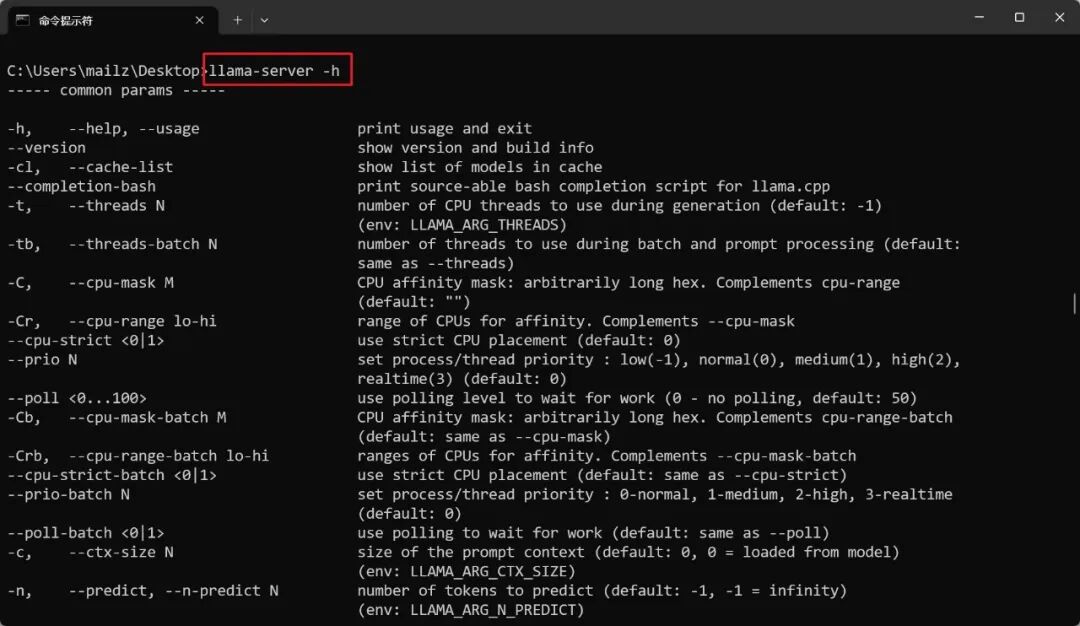
Task: Click the '--version' option
Action: coord(46,147)
